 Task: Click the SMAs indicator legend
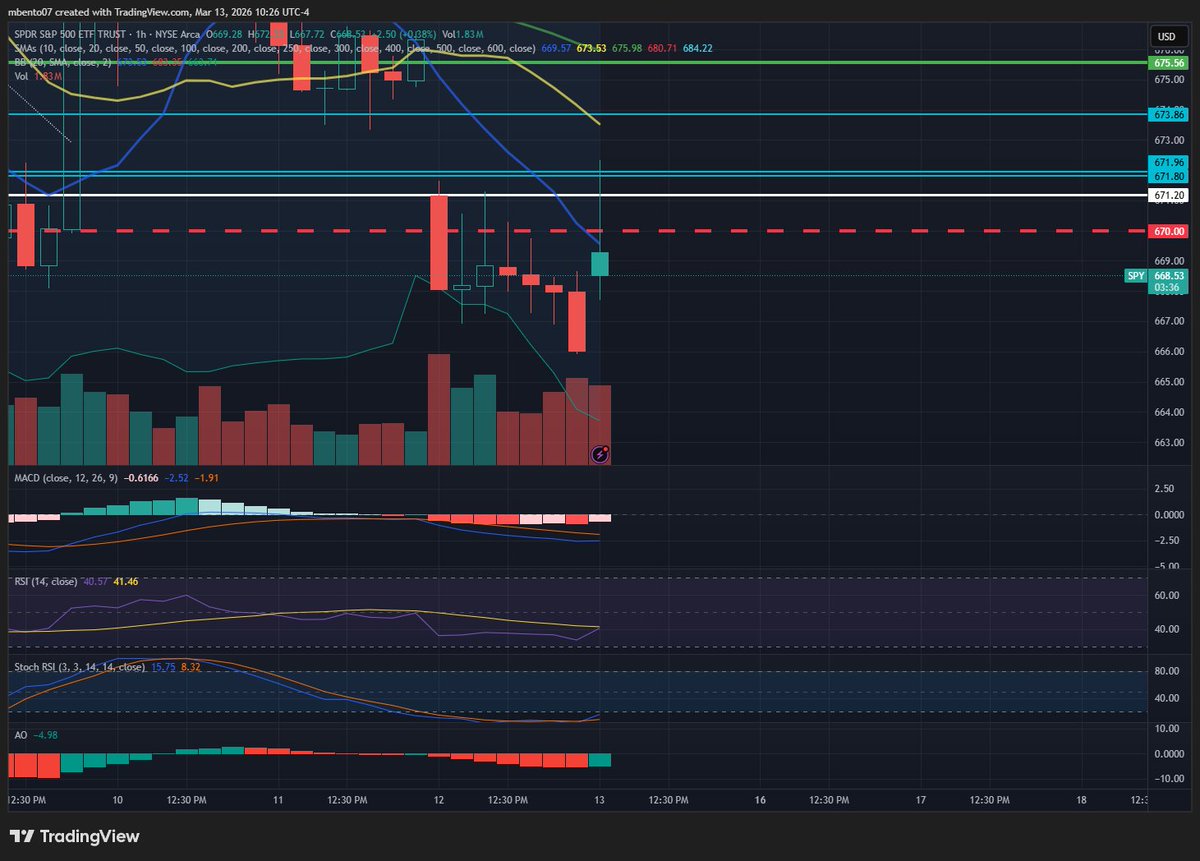click(275, 48)
